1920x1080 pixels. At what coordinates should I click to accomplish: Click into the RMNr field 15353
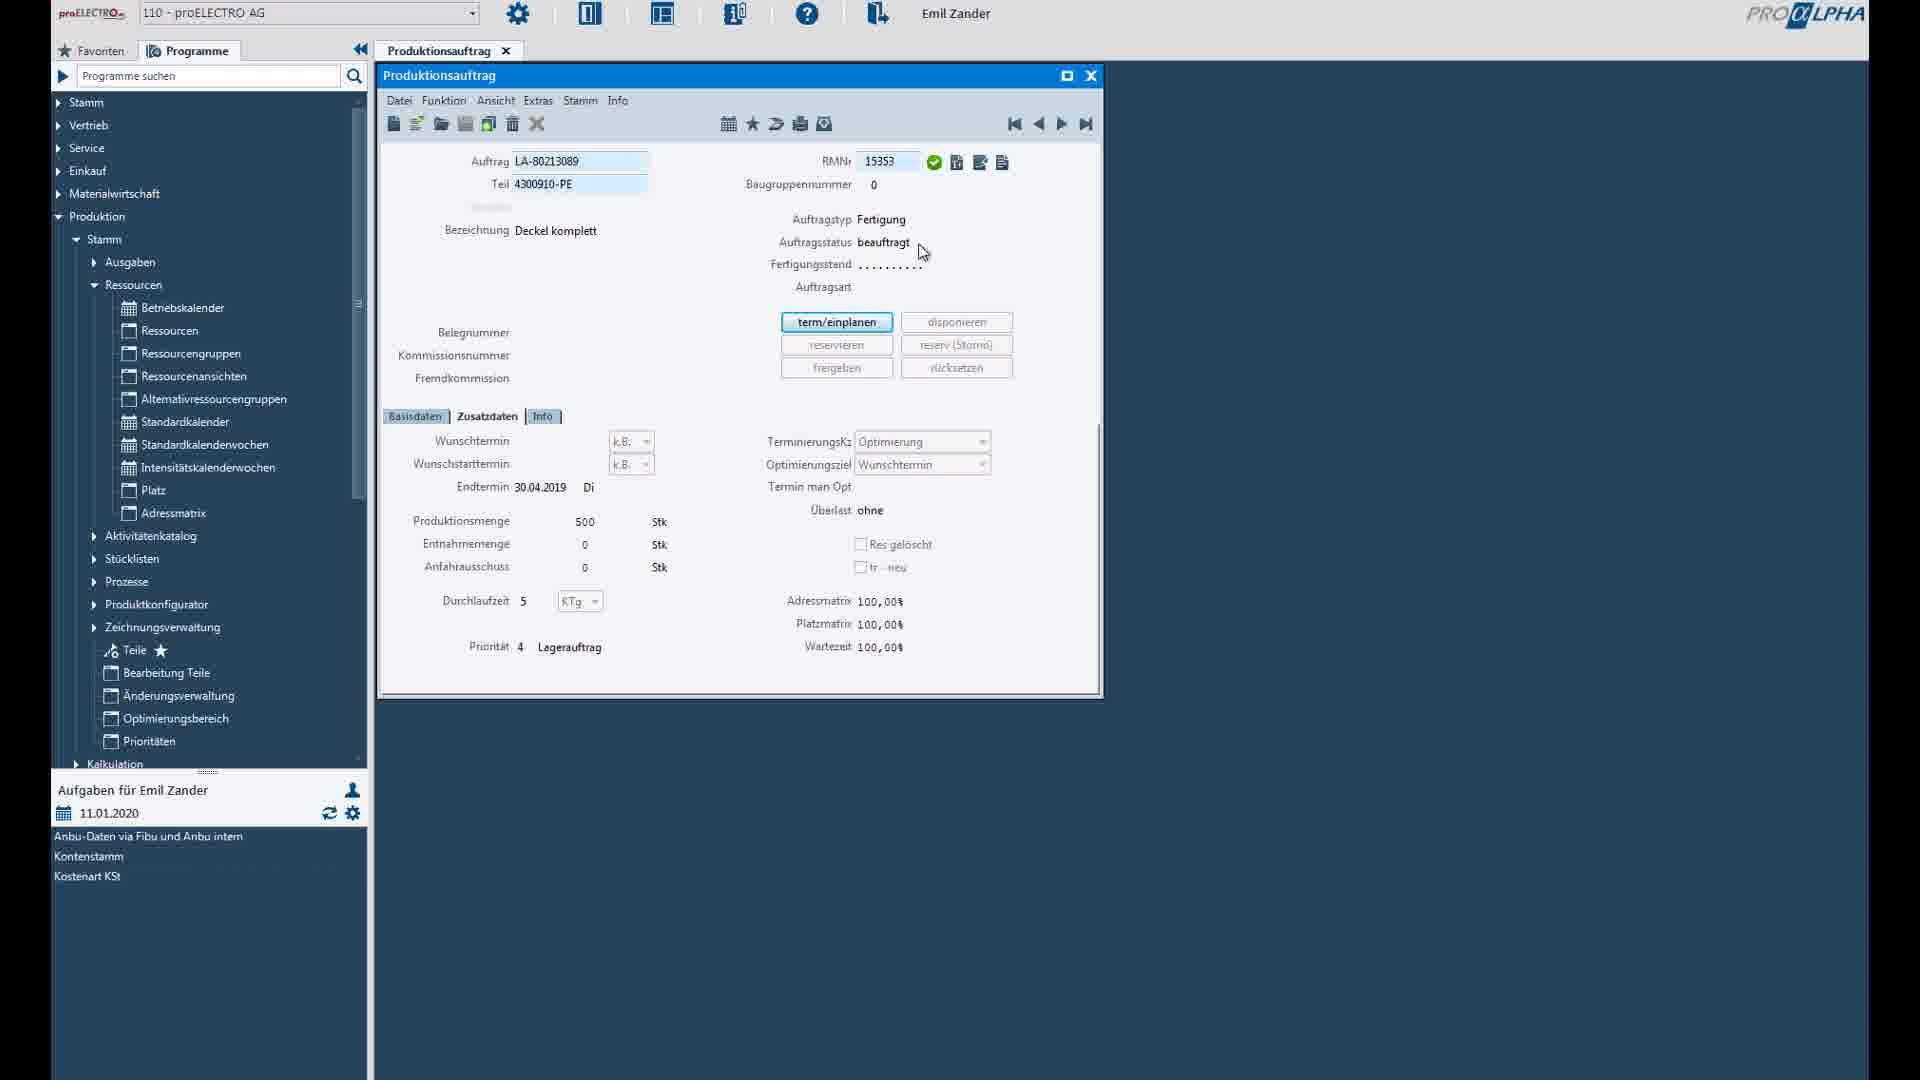888,161
